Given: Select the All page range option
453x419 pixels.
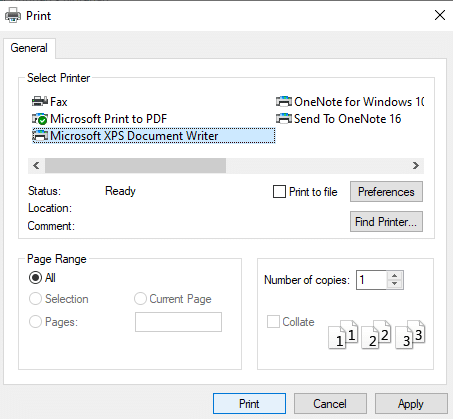Looking at the screenshot, I should [x=35, y=278].
